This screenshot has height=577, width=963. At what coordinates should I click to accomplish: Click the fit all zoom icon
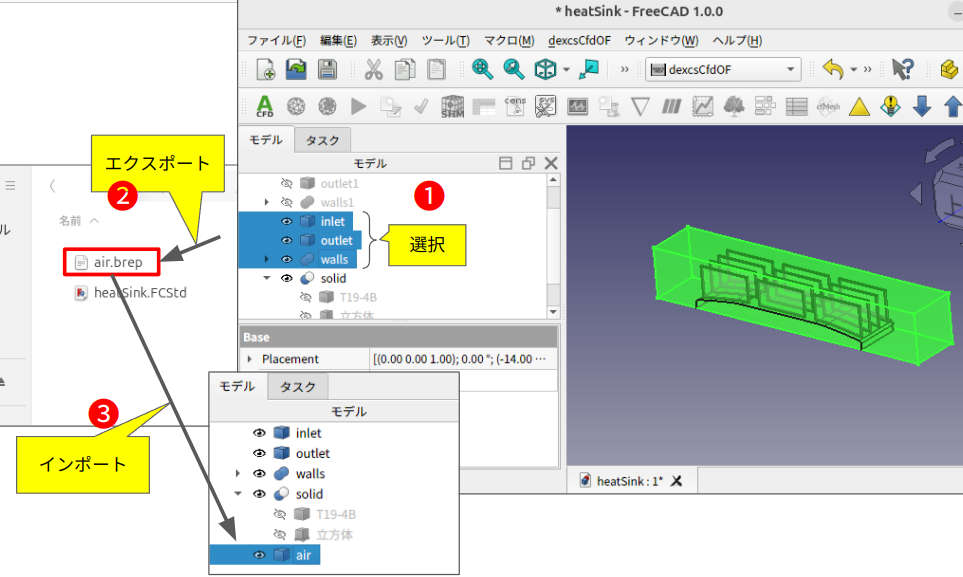click(x=482, y=69)
